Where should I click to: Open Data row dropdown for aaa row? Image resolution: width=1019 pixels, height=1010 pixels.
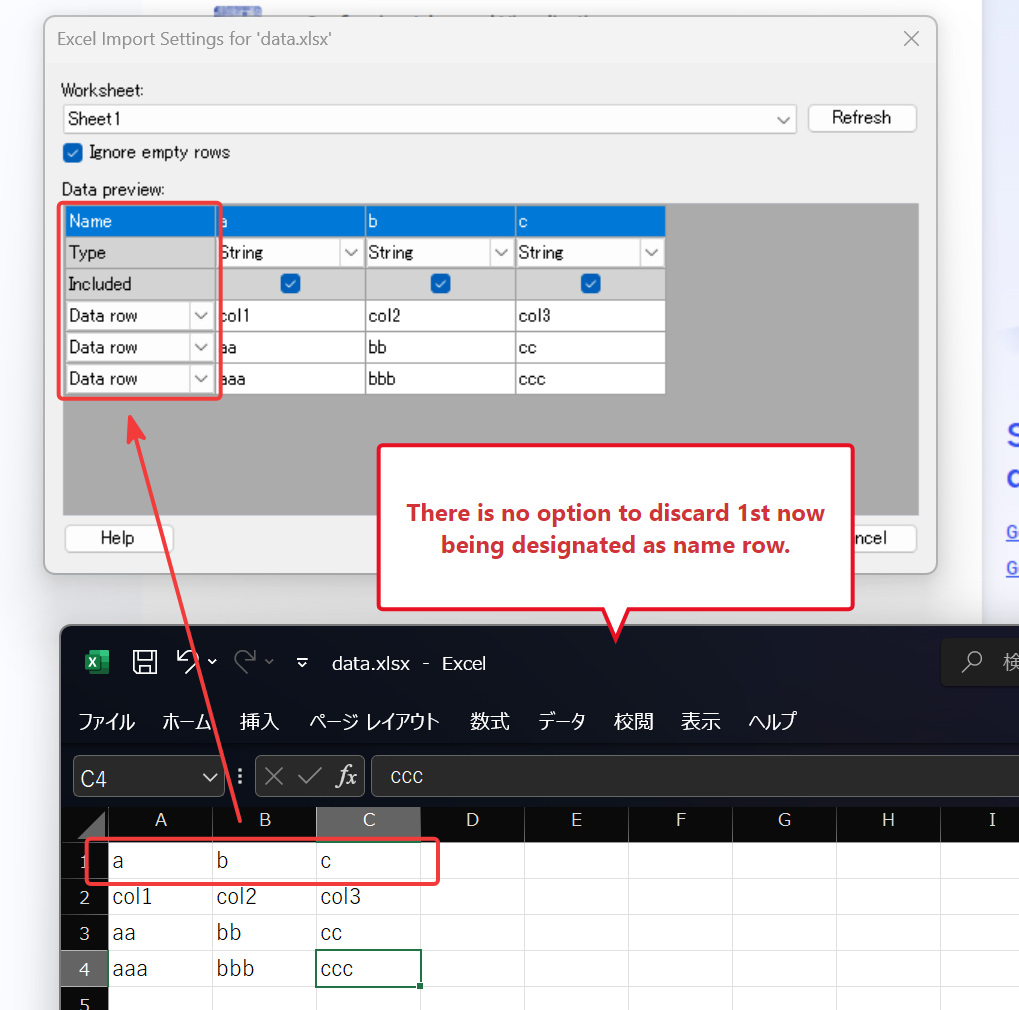point(201,378)
